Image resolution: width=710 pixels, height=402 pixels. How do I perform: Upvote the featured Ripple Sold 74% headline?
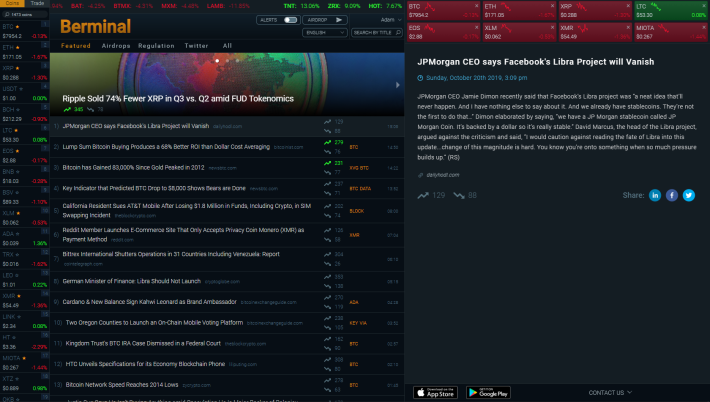pos(67,110)
